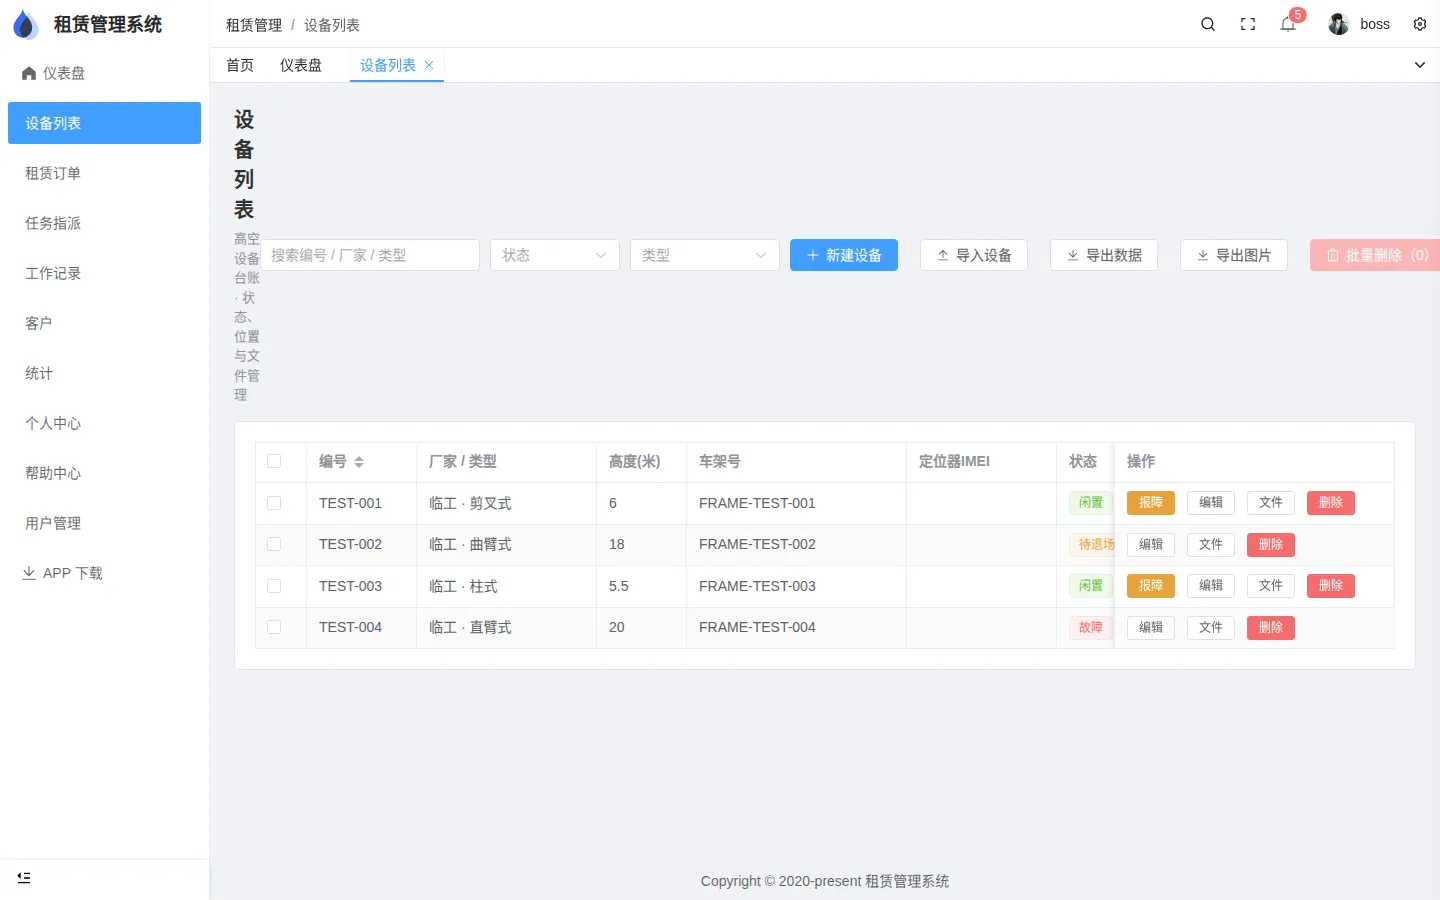Click the 新建设备 button
The width and height of the screenshot is (1440, 900).
click(x=844, y=255)
